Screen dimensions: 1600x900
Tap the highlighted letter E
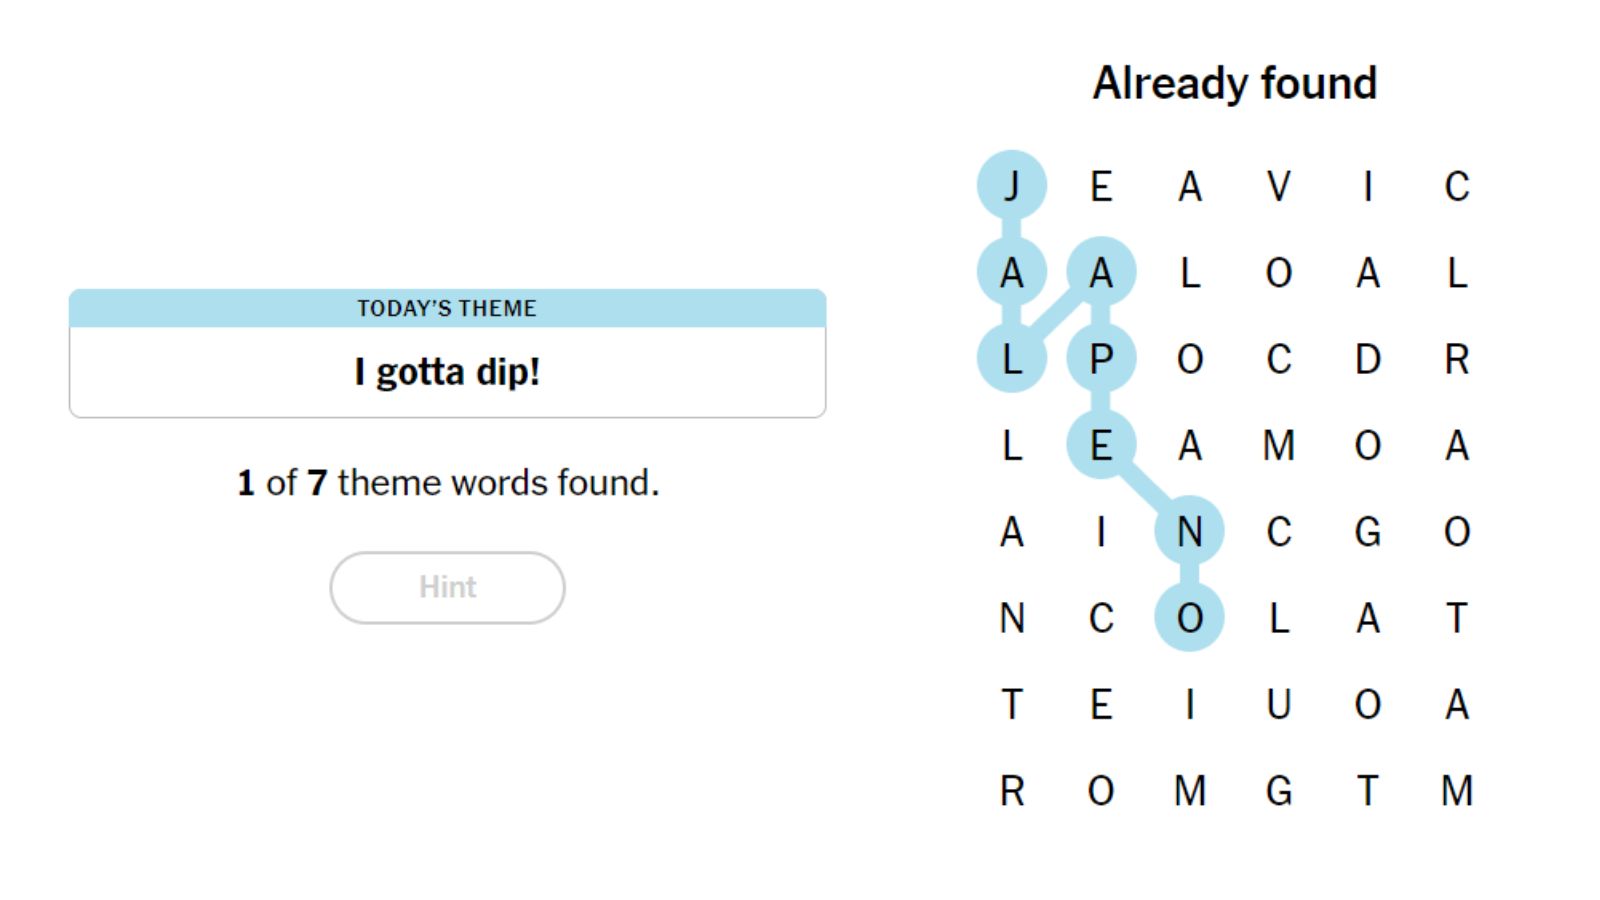tap(1101, 445)
